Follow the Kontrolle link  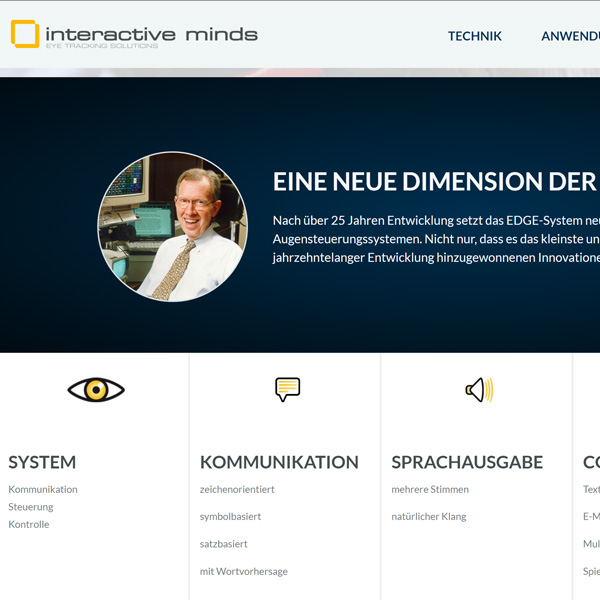click(x=29, y=524)
